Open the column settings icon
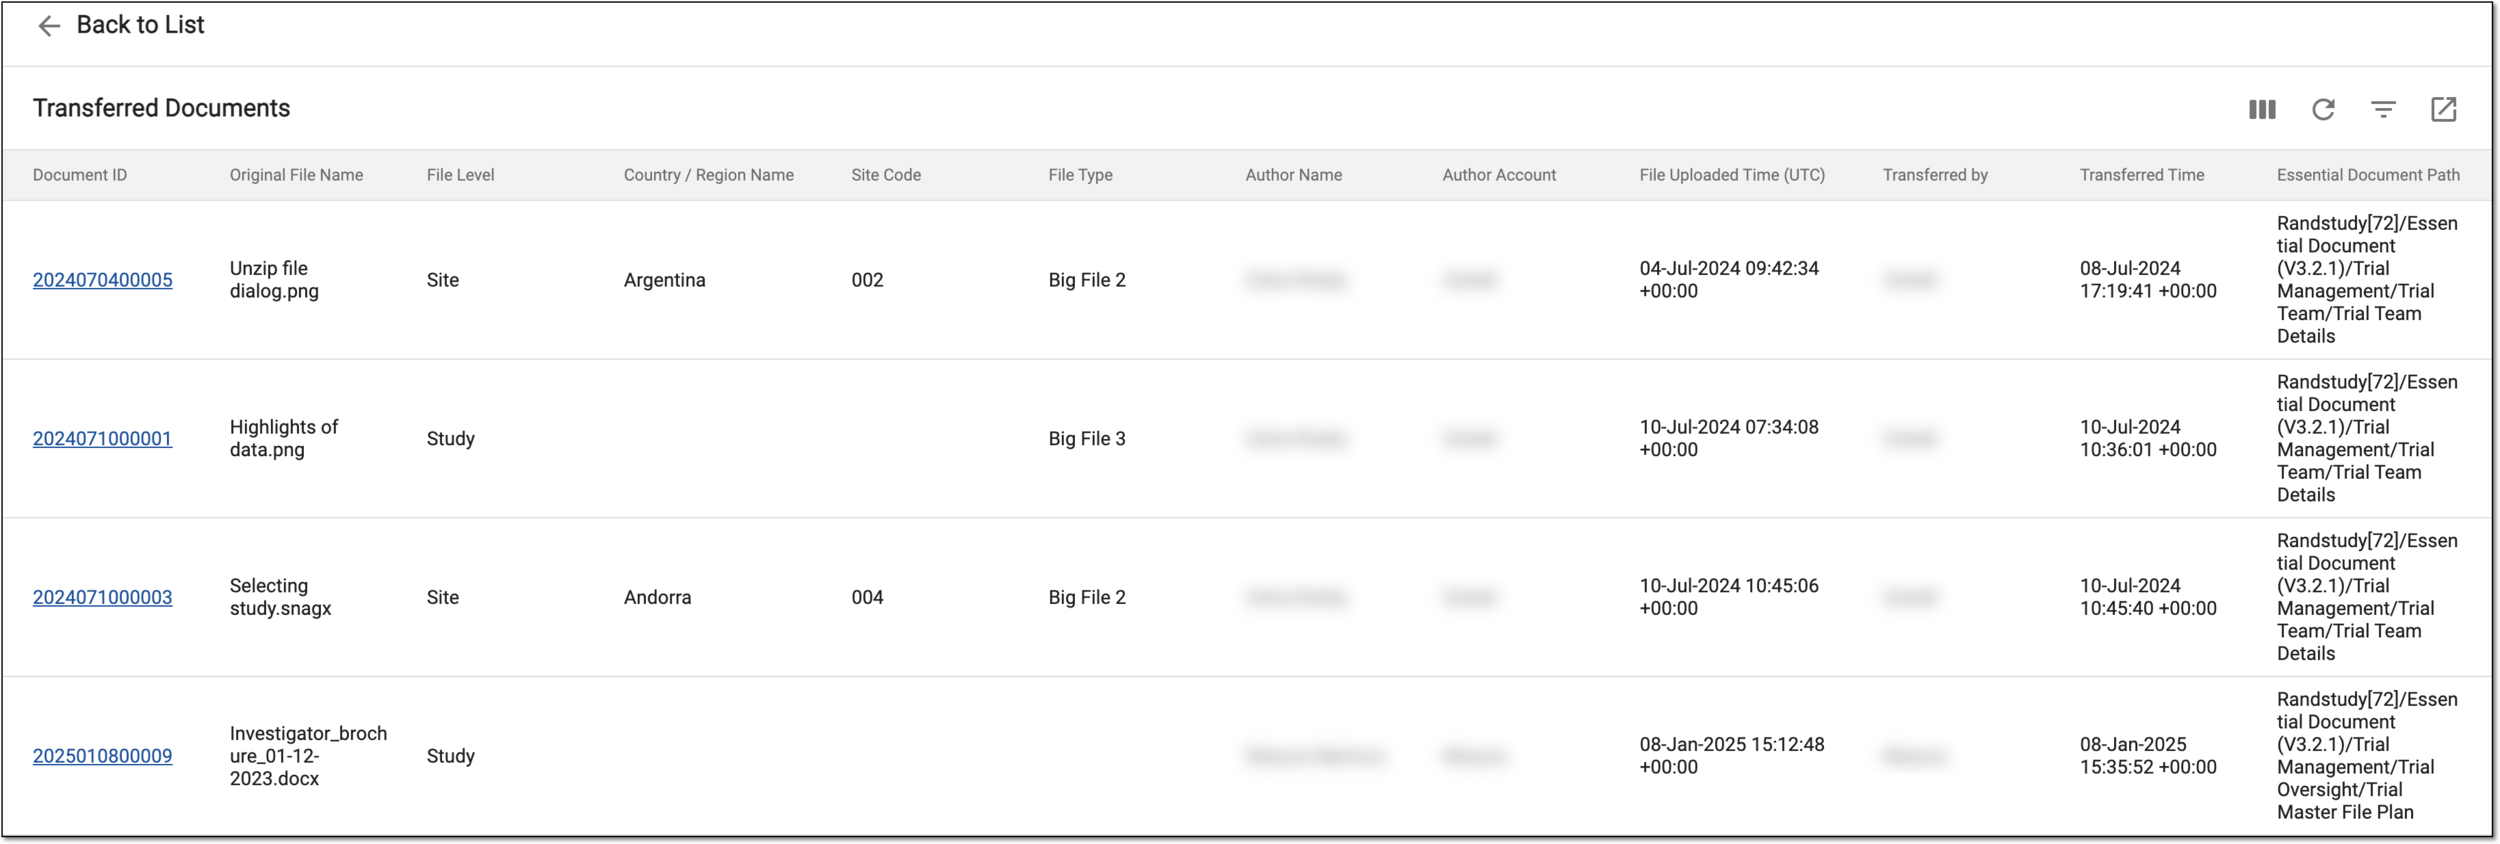This screenshot has height=844, width=2500. (x=2262, y=109)
